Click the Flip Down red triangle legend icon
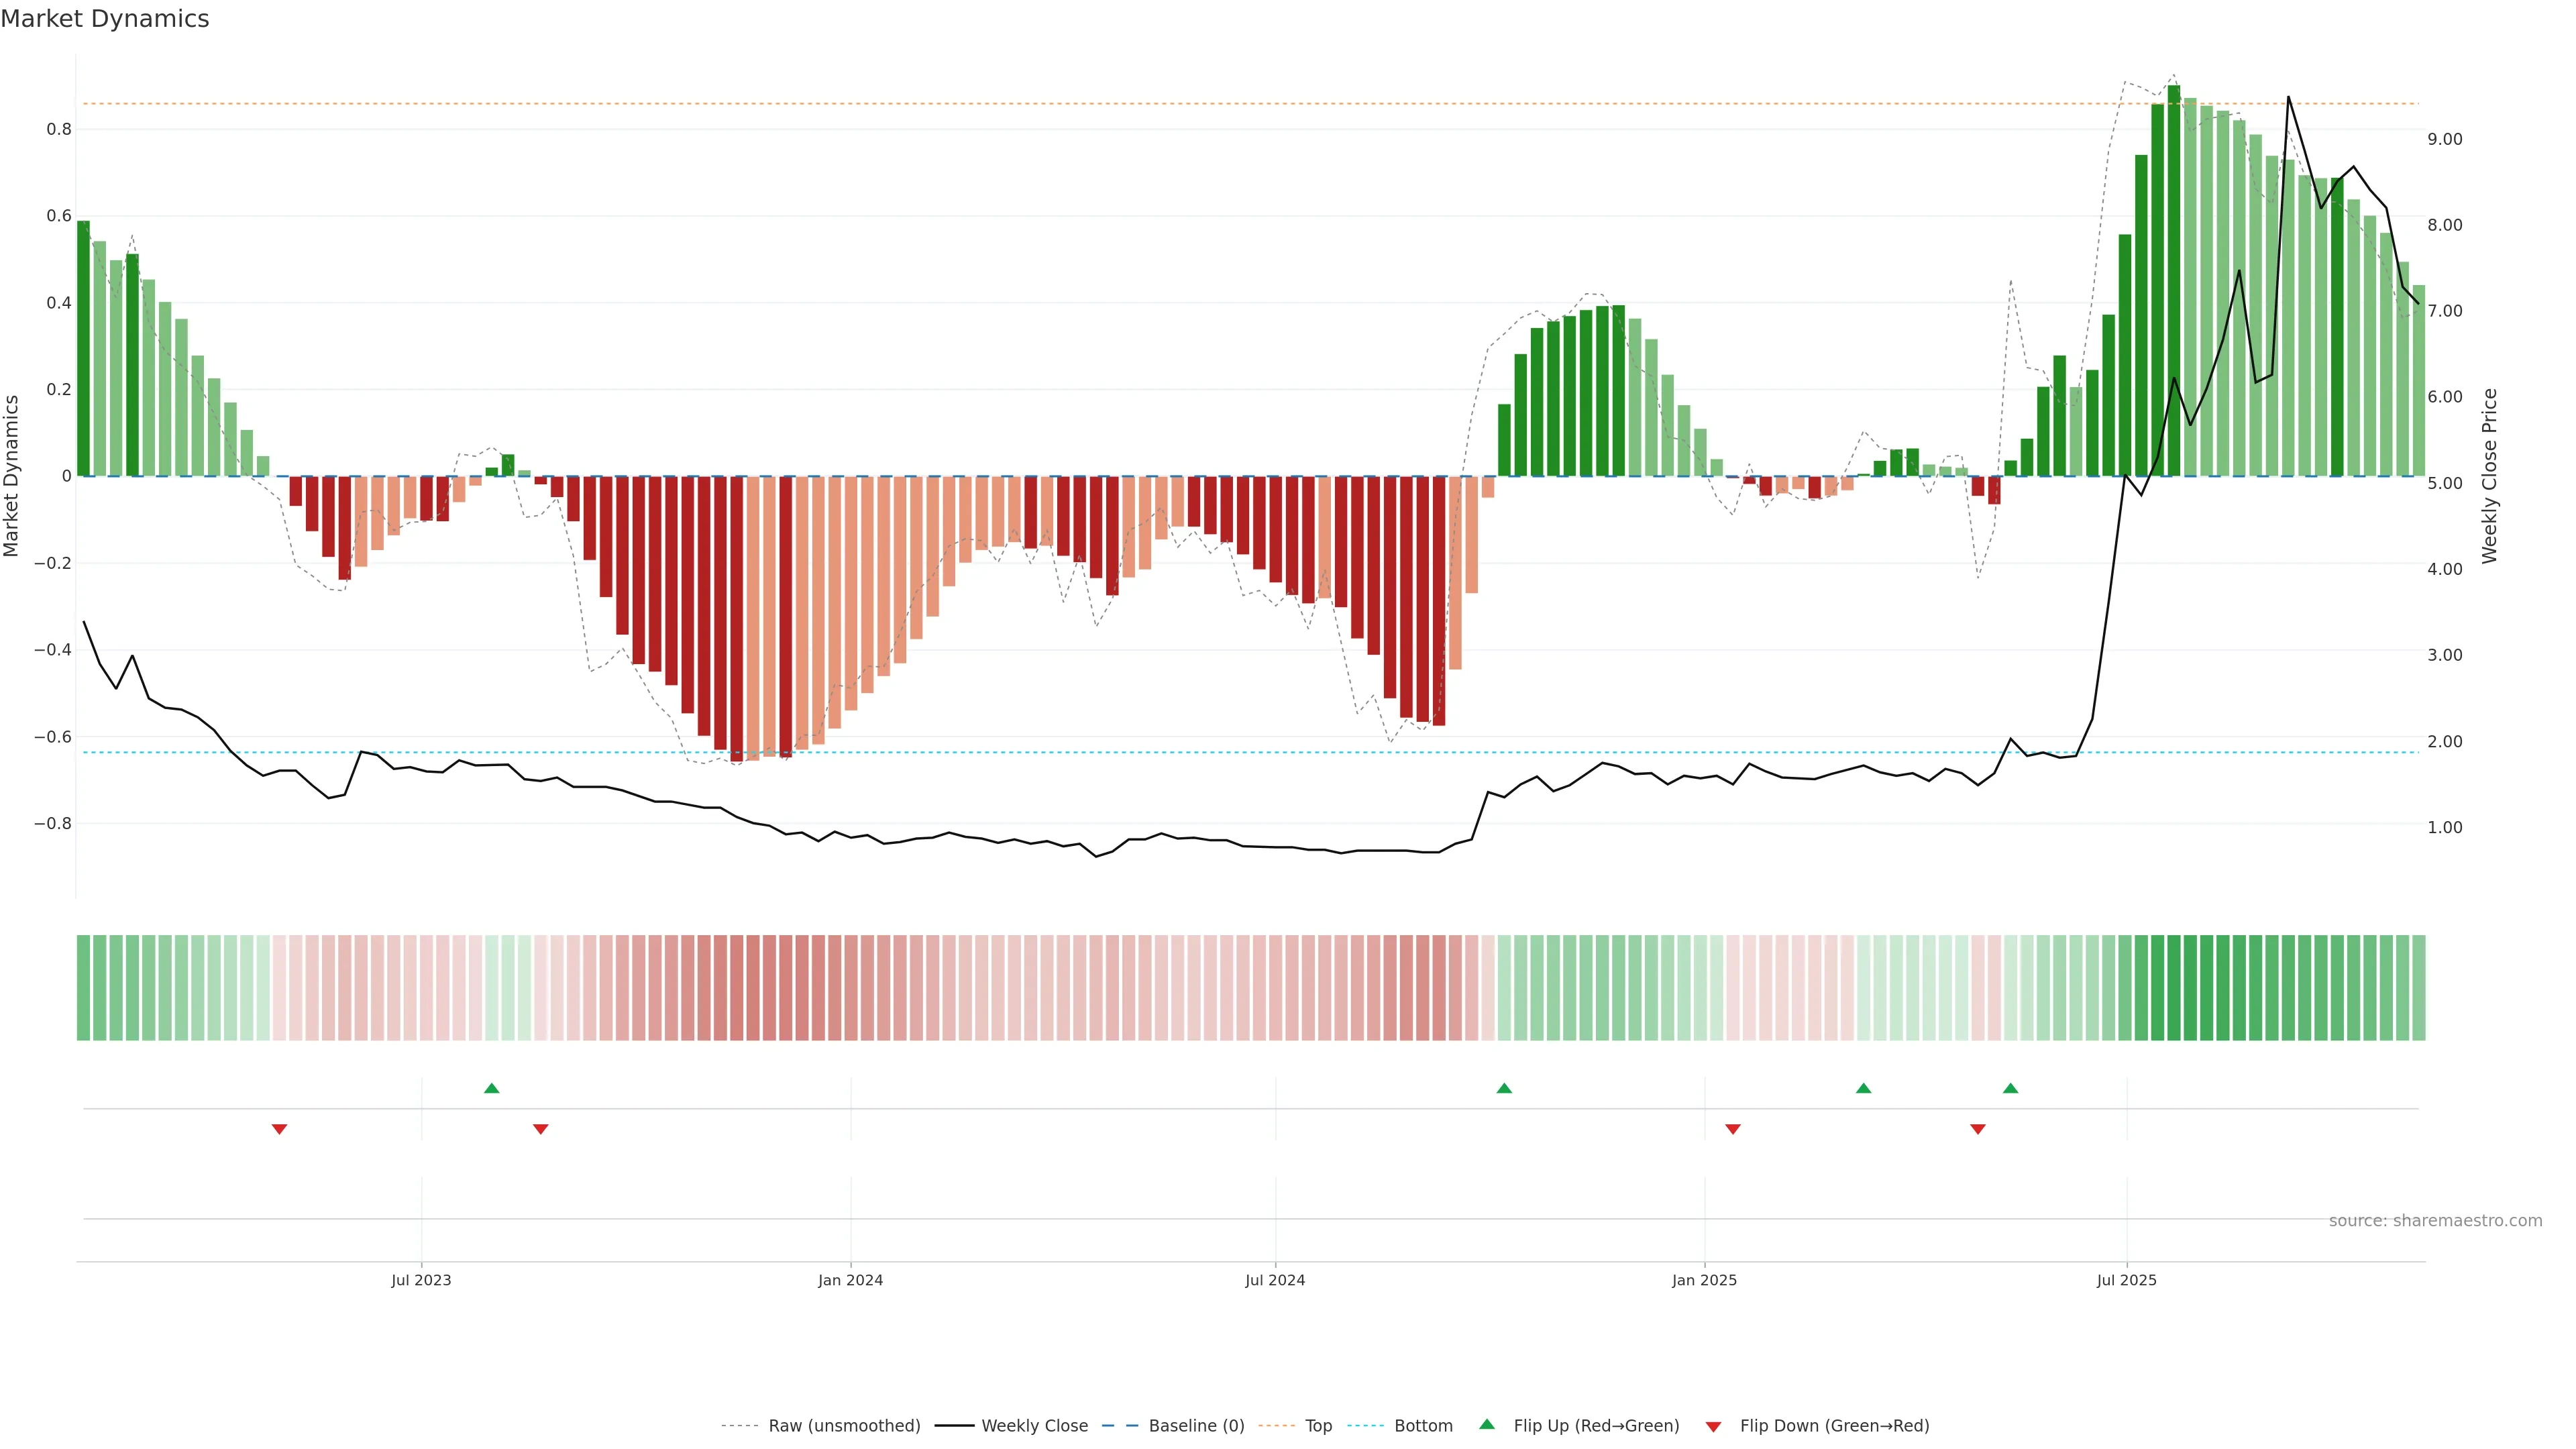2576x1449 pixels. (x=1713, y=1426)
